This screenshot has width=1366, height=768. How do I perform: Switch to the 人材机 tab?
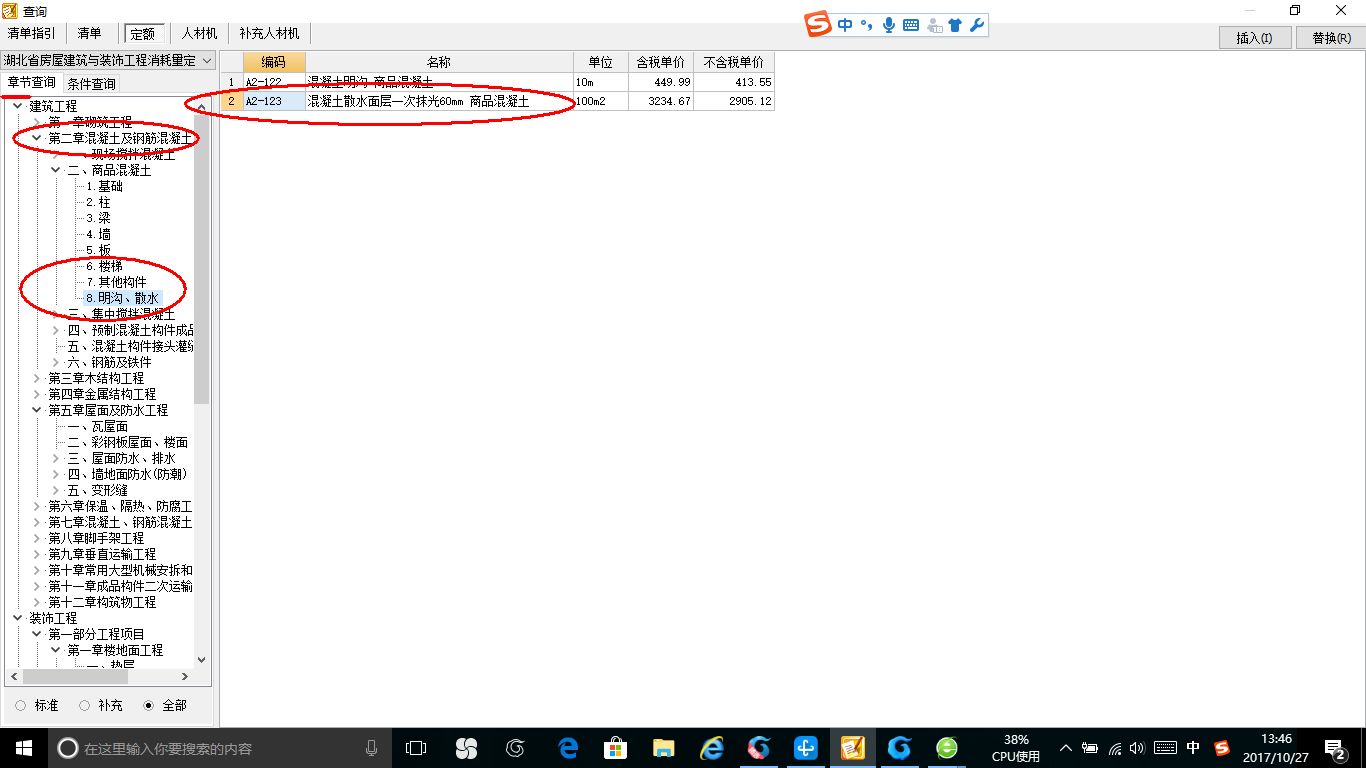199,34
